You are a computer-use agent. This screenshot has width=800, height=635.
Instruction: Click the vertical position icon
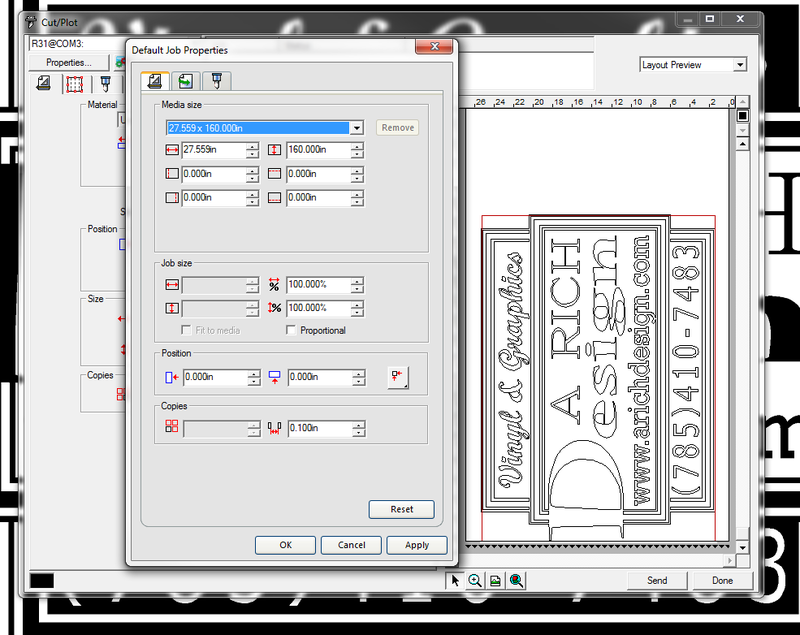coord(274,377)
